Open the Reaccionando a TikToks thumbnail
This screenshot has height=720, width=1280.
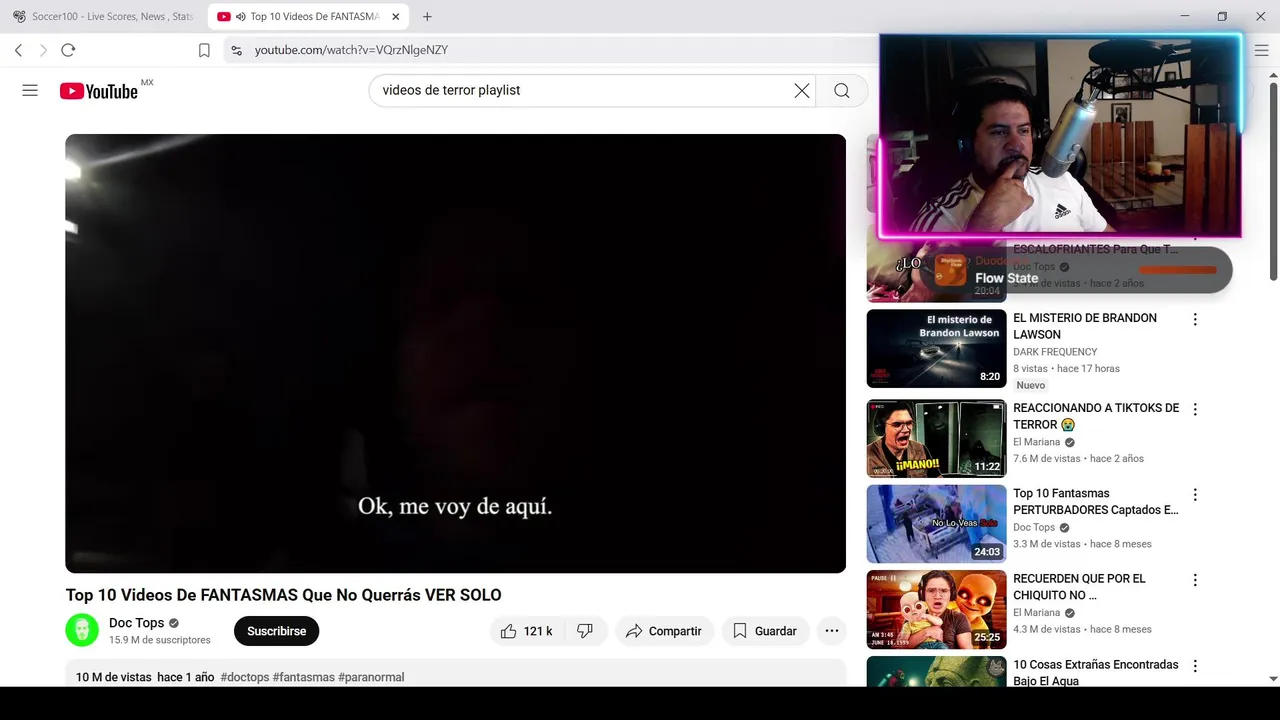[x=936, y=438]
